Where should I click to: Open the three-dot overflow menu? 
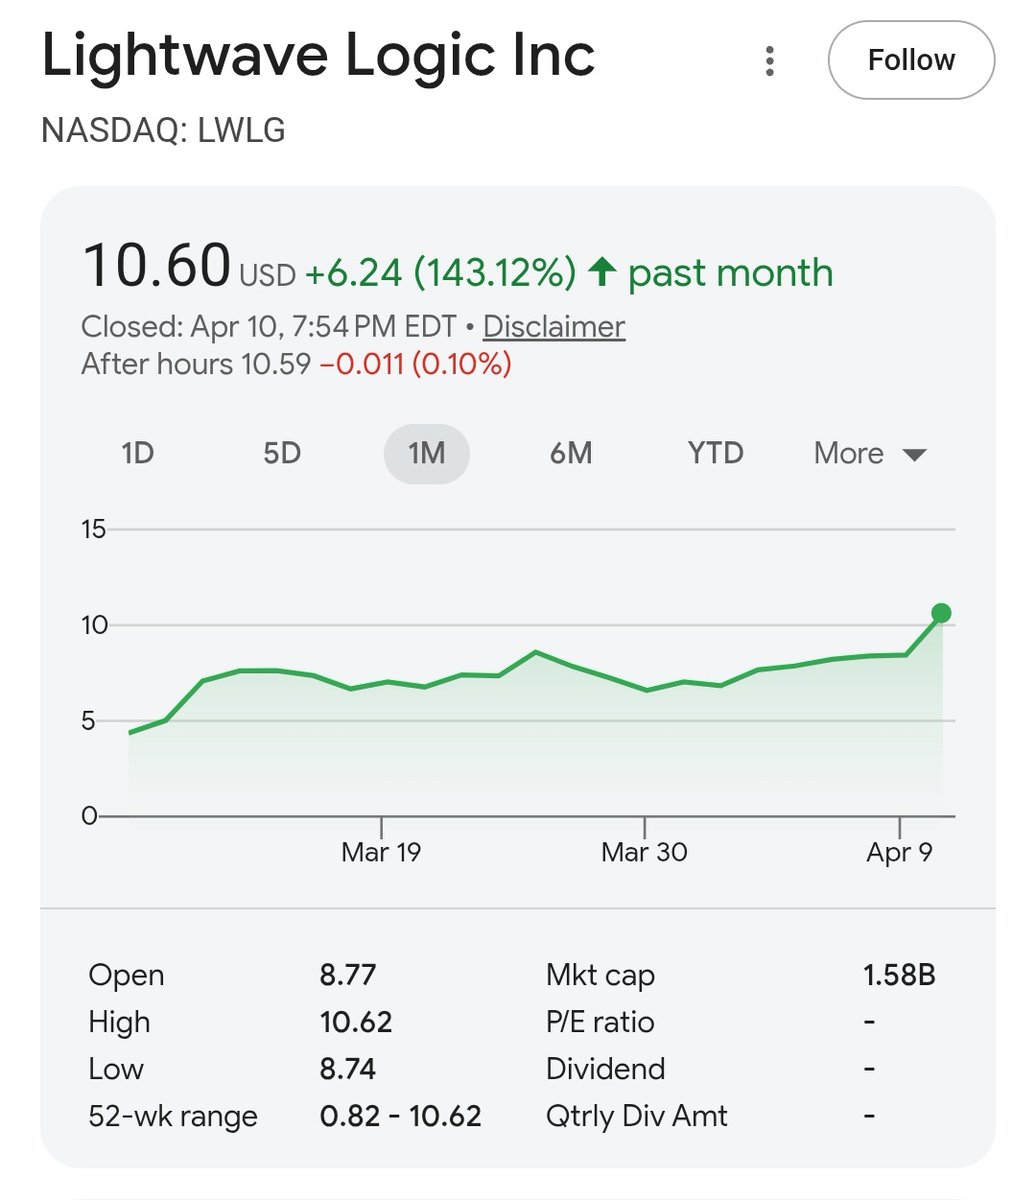pos(770,60)
